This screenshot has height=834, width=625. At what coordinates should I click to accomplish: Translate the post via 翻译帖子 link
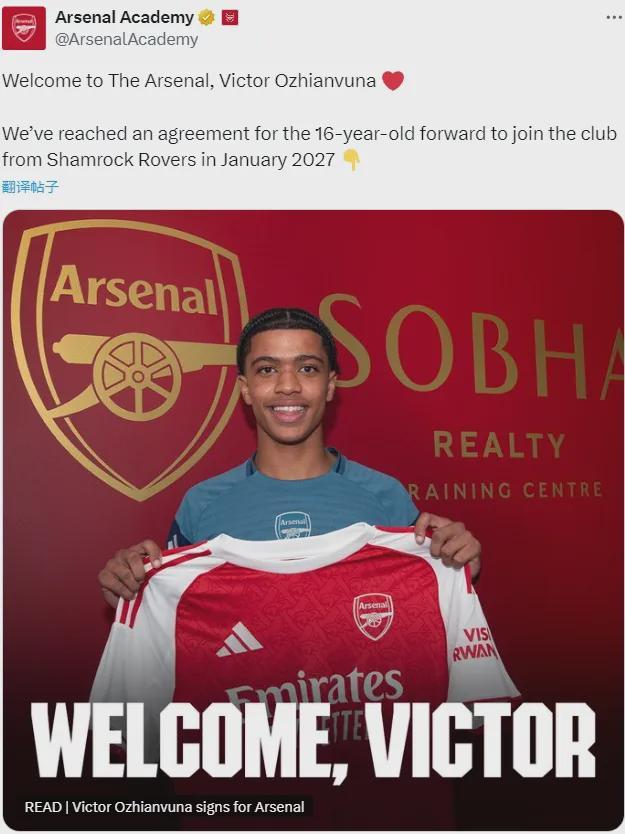point(30,186)
